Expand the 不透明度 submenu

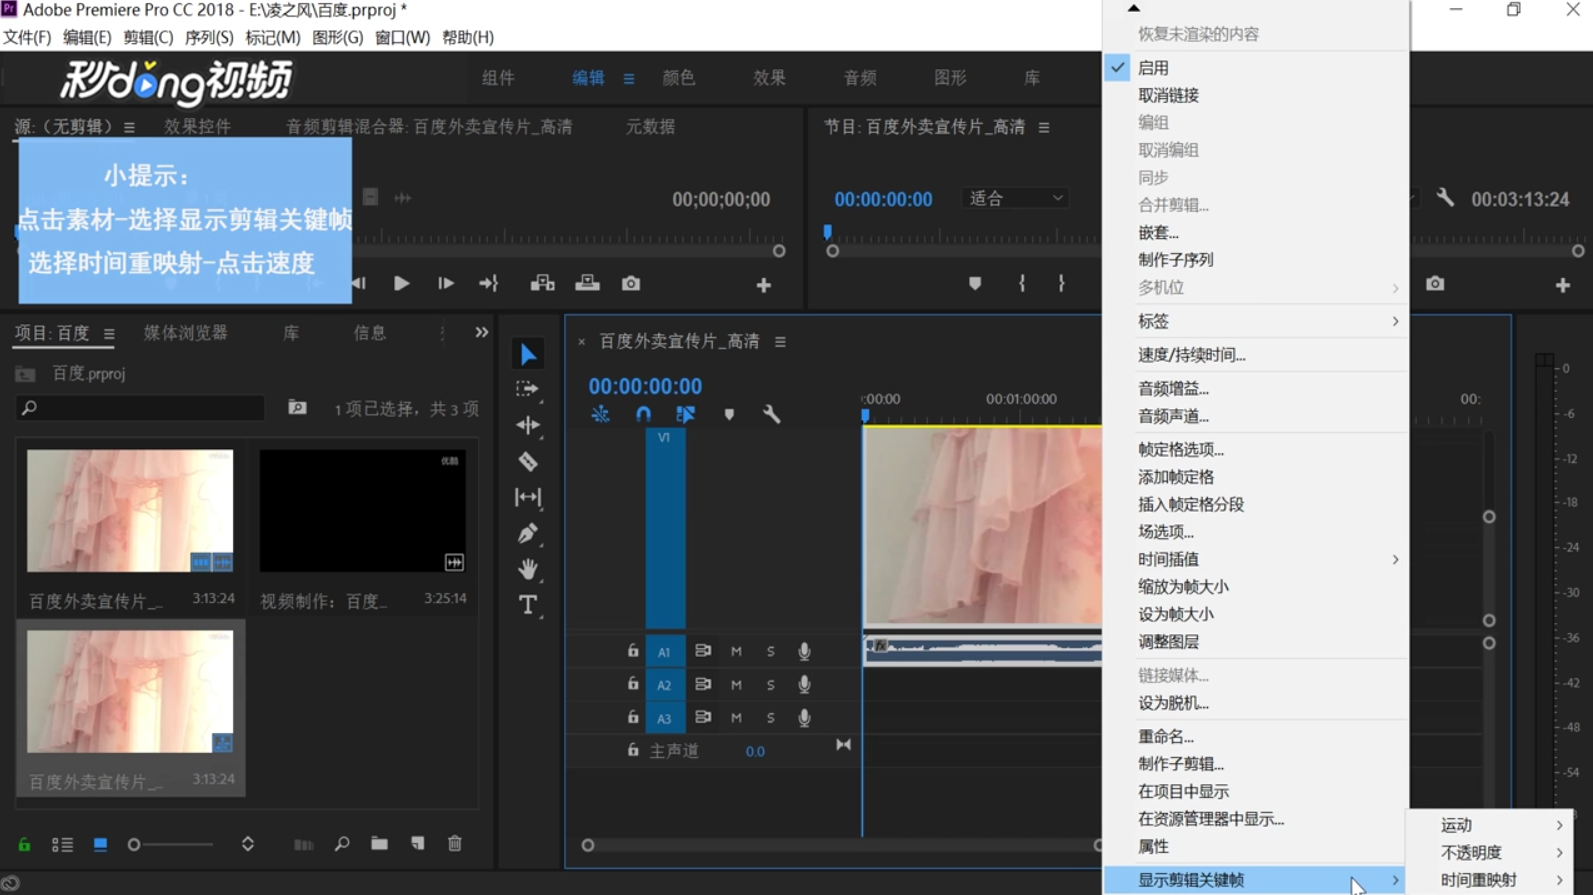click(x=1490, y=852)
